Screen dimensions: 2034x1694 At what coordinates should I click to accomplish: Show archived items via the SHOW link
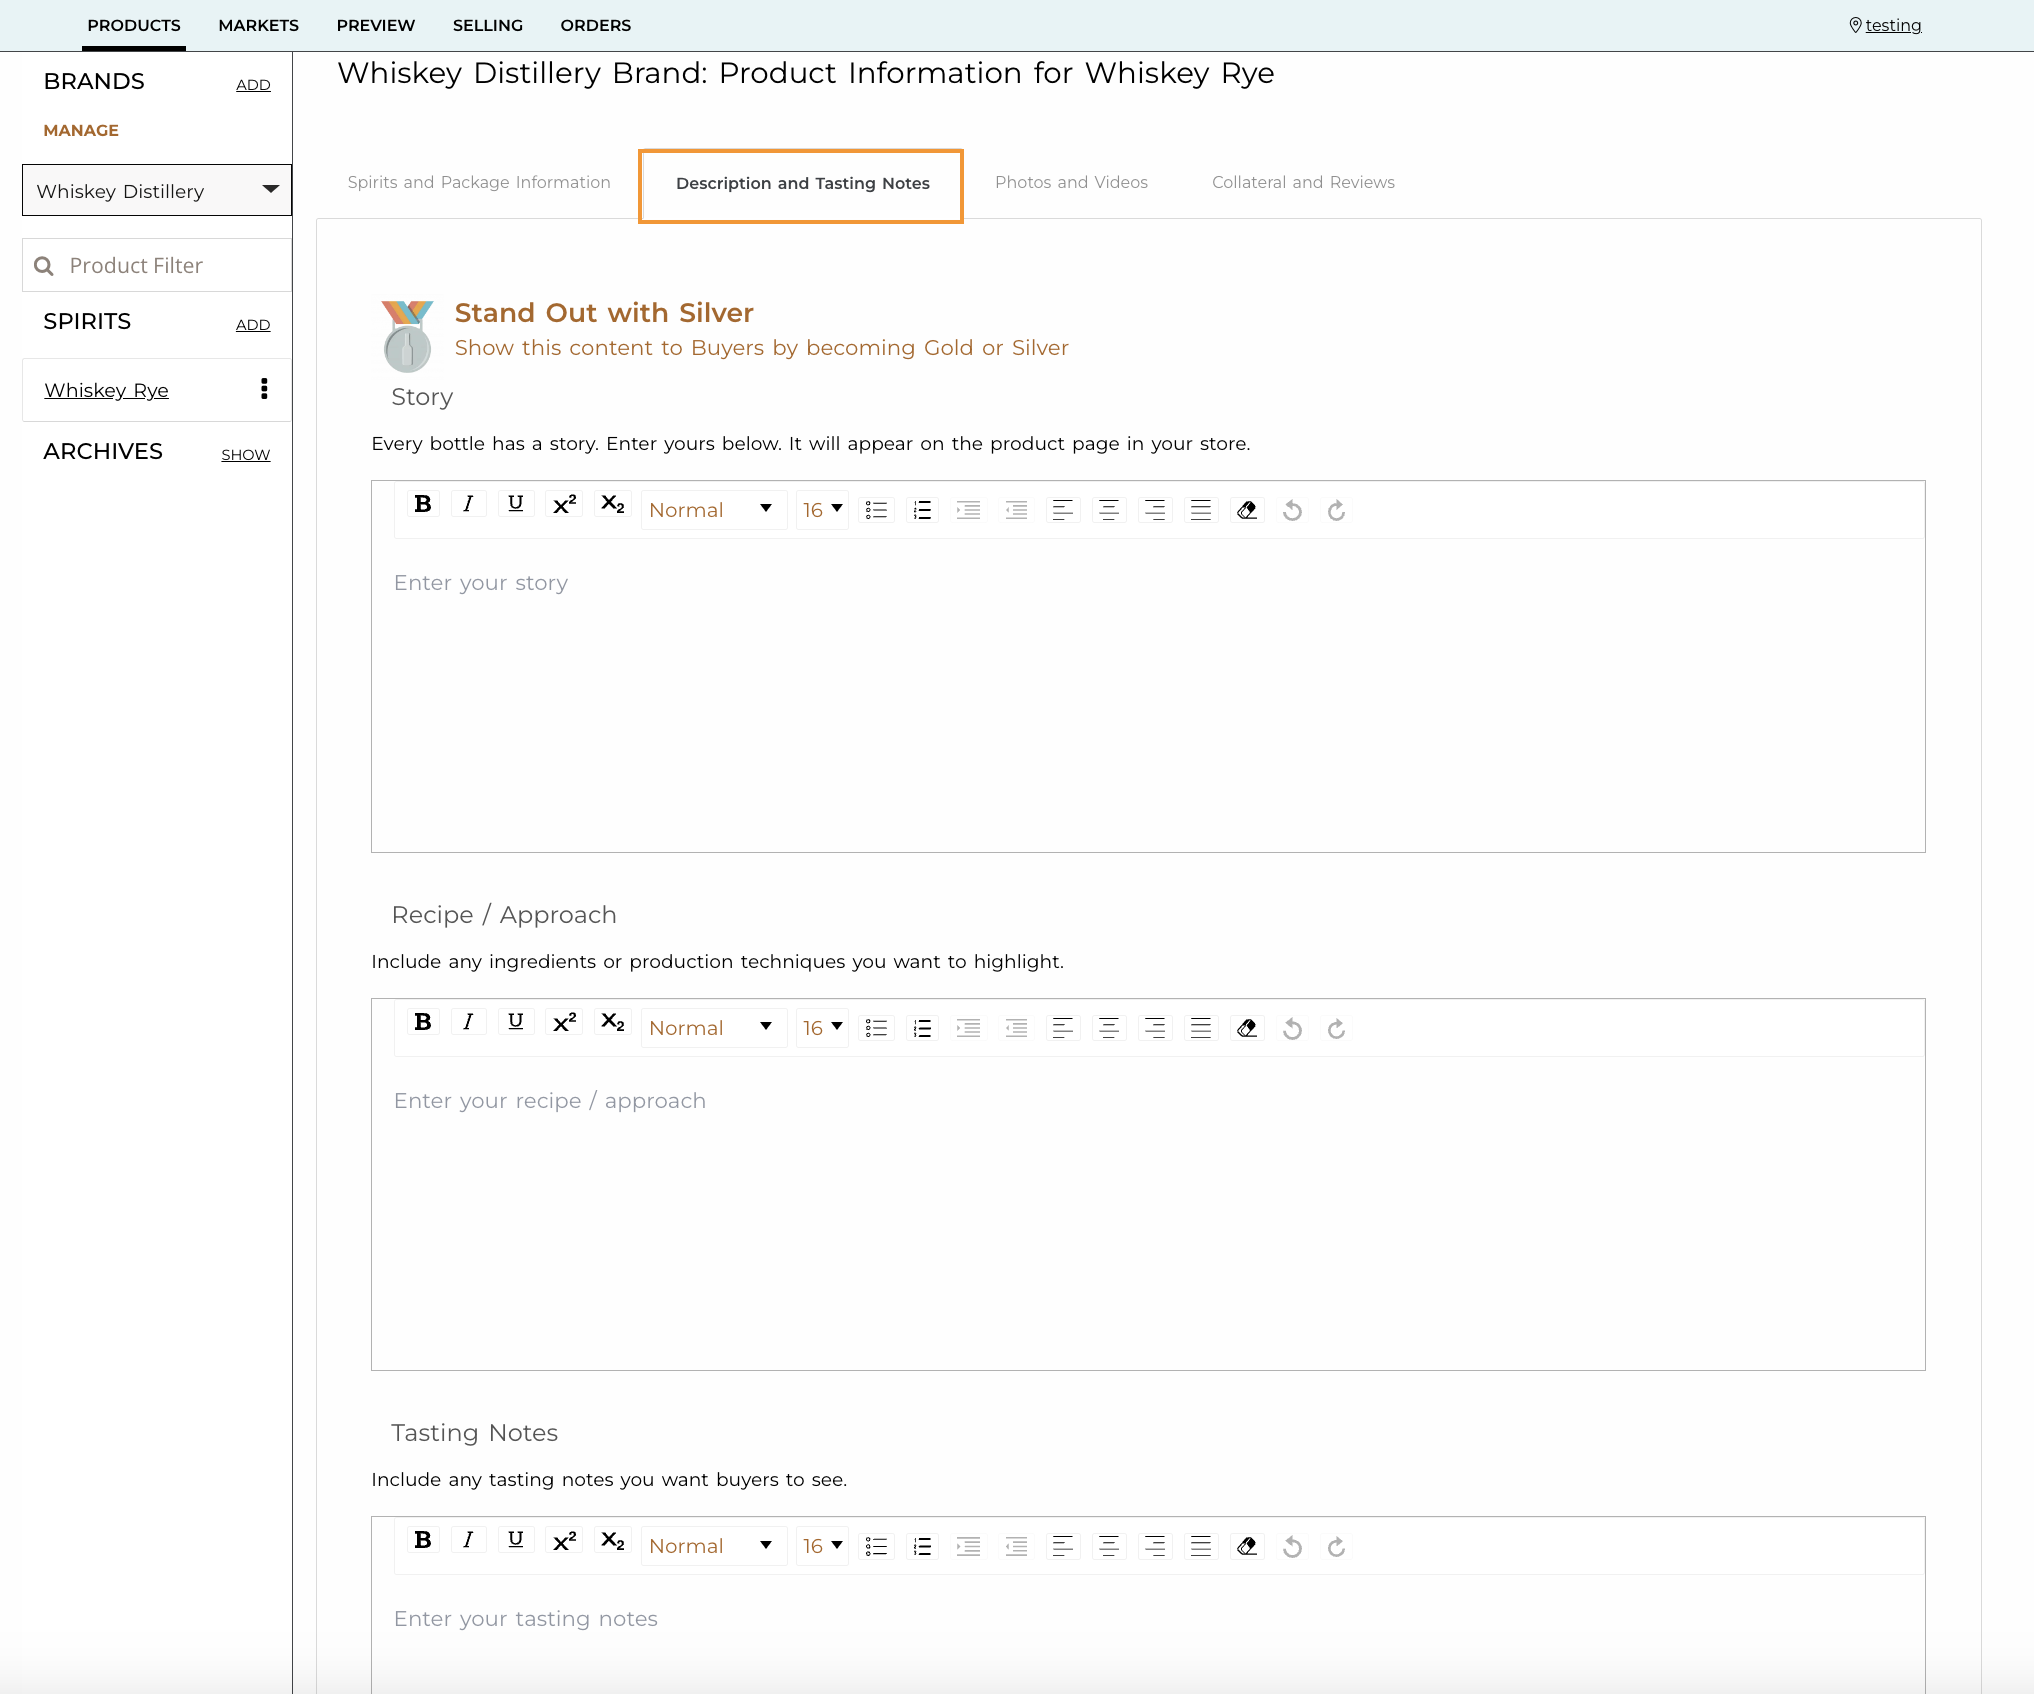245,454
